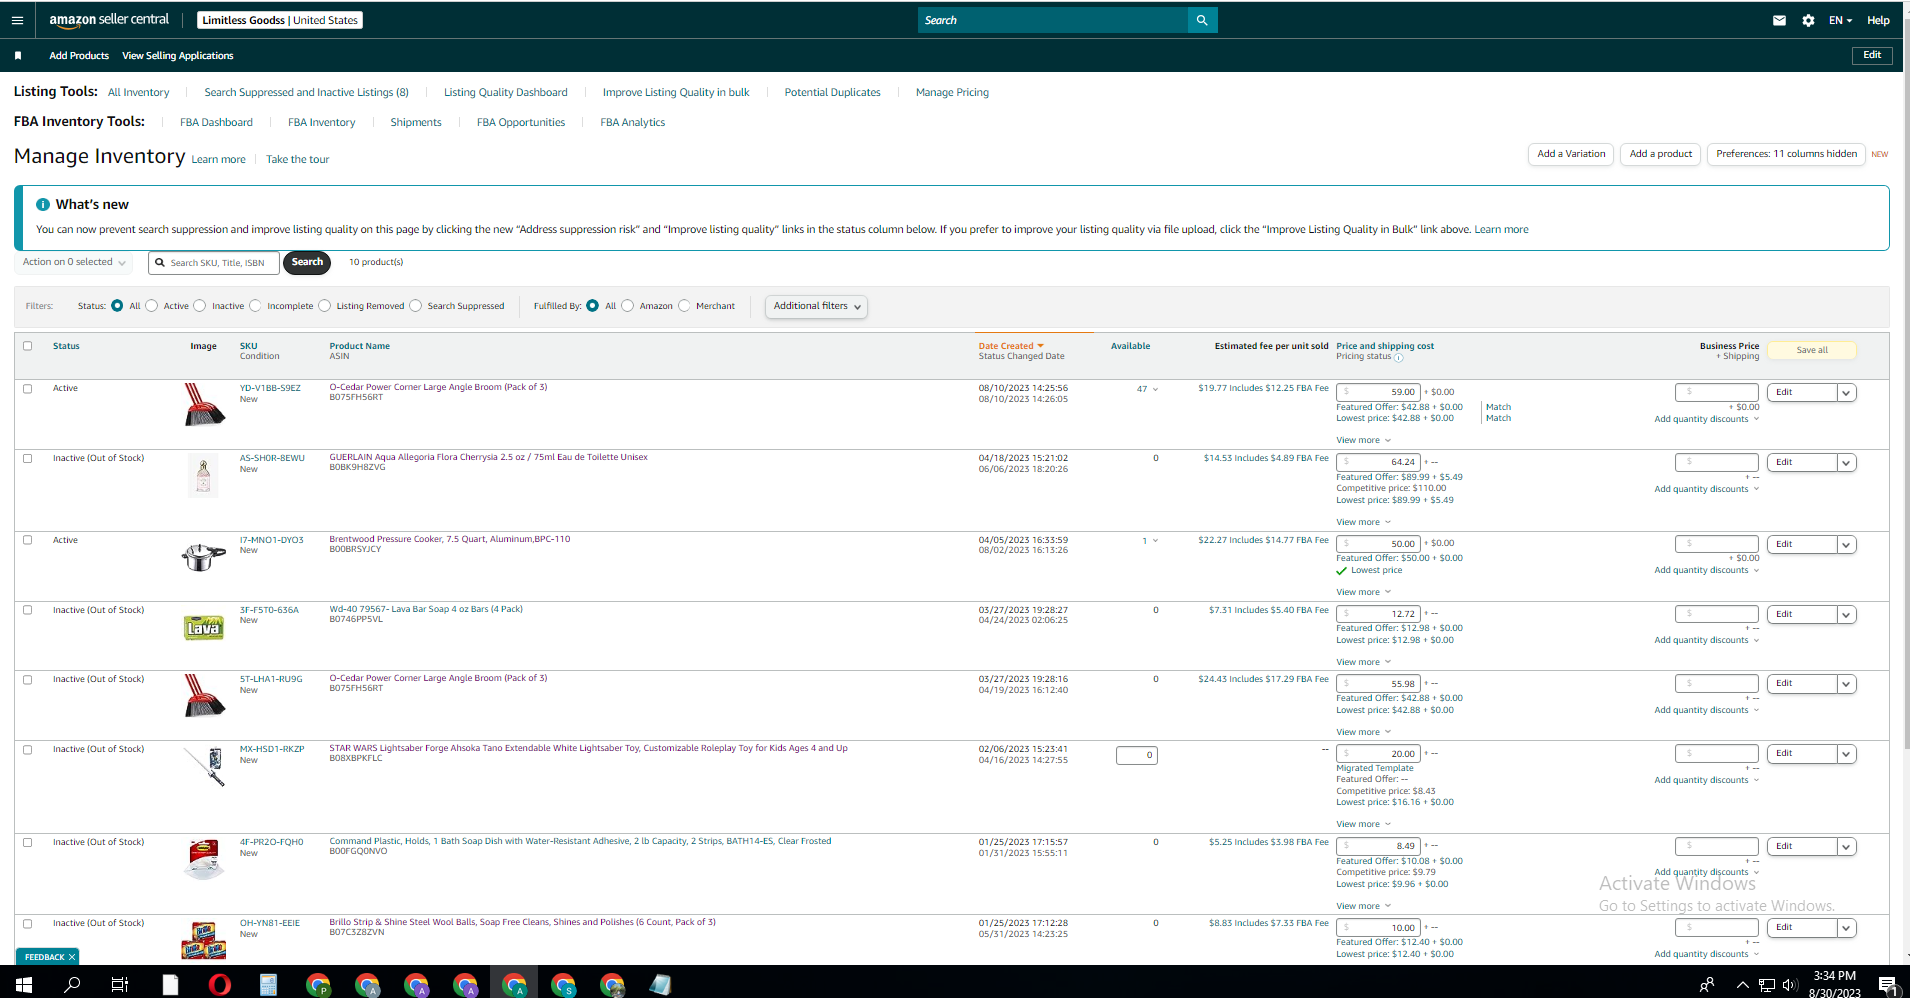Open the settings gear icon

(x=1808, y=20)
